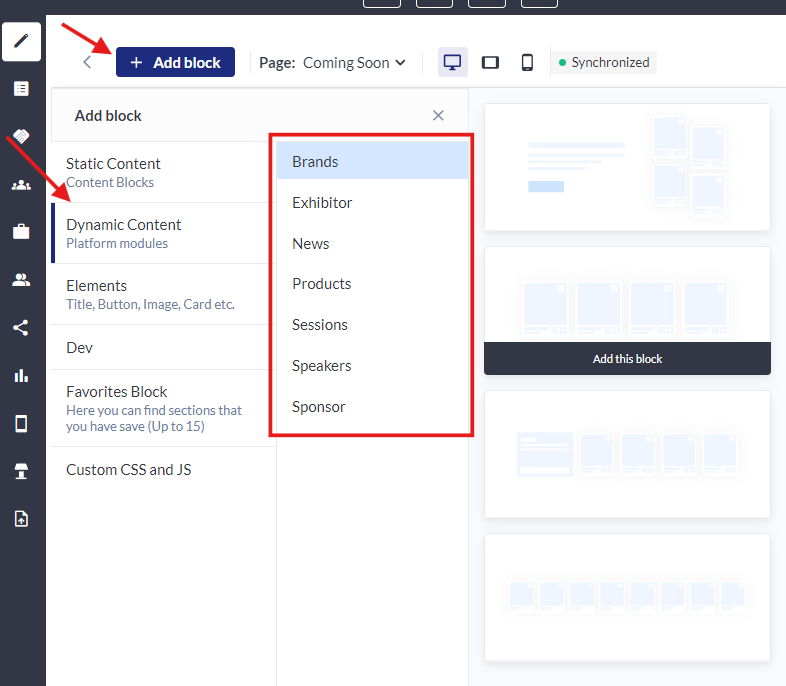Screen dimensions: 786x686
Task: Go back with the left chevron arrow
Action: [87, 62]
